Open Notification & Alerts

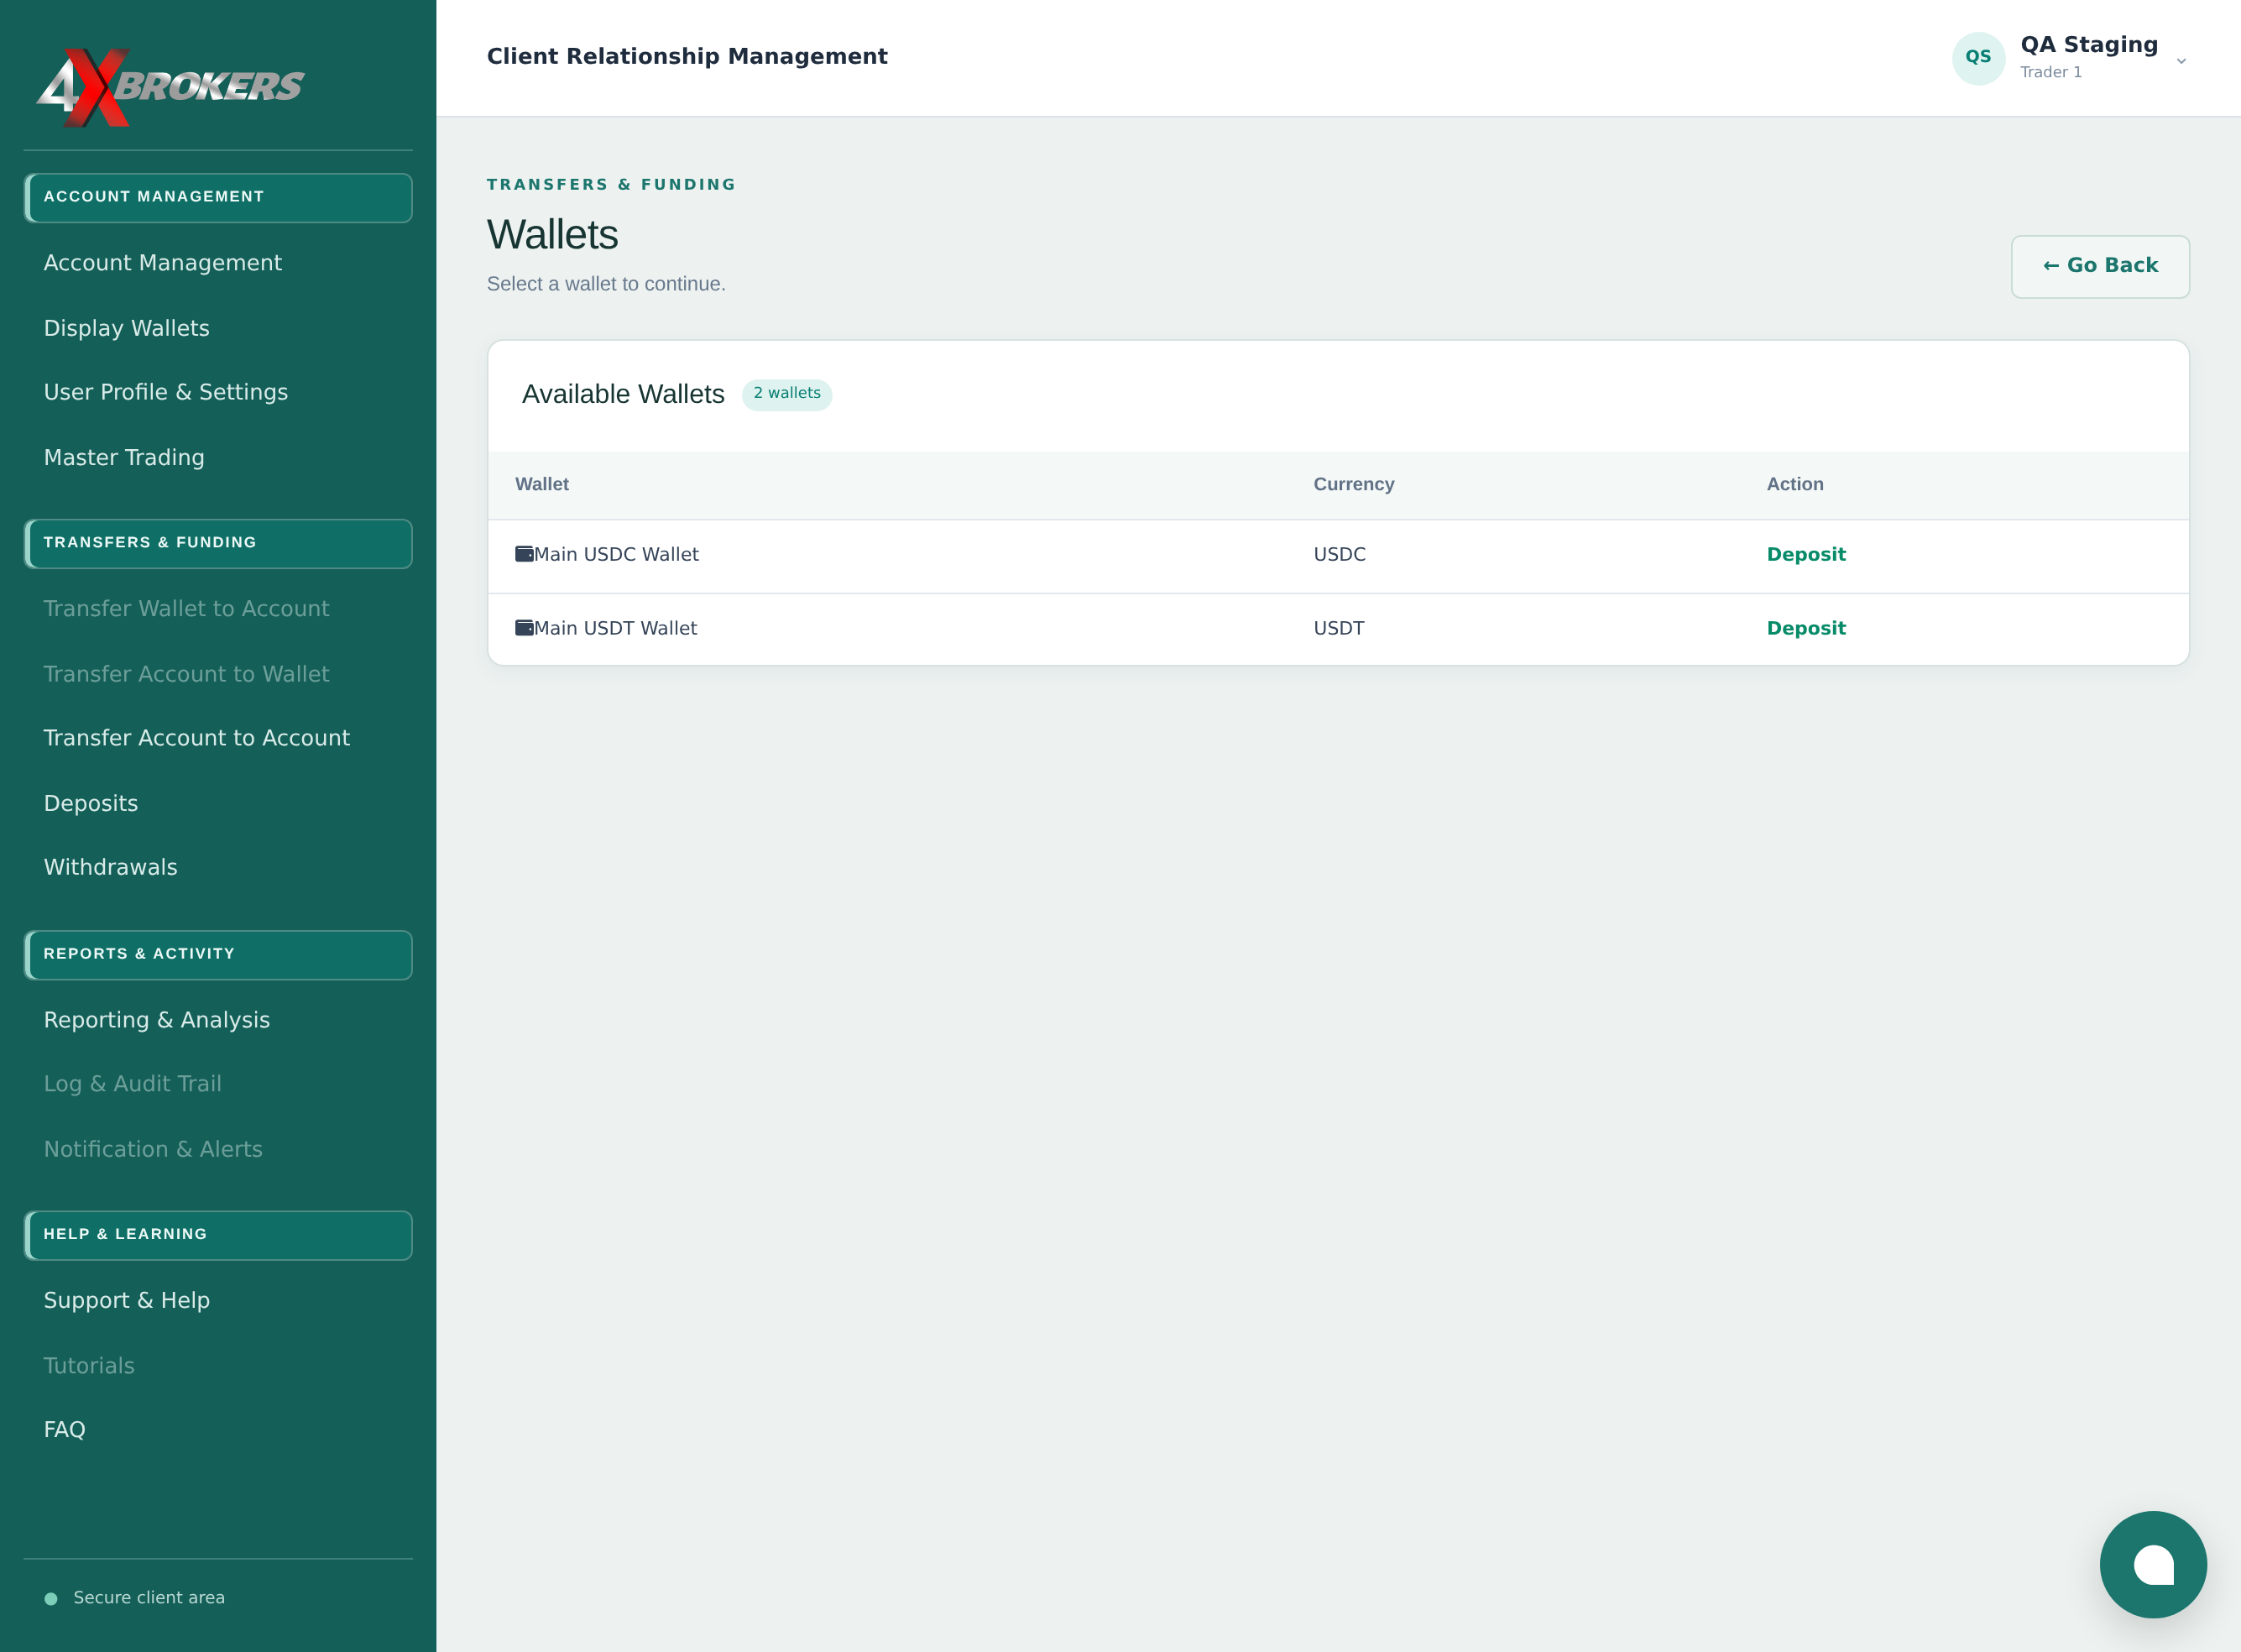click(153, 1149)
